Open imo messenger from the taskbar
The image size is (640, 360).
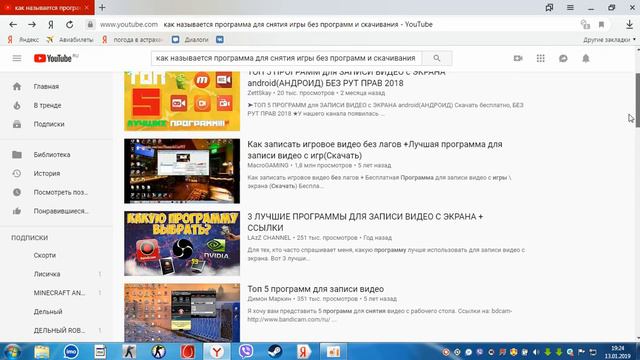(x=71, y=351)
